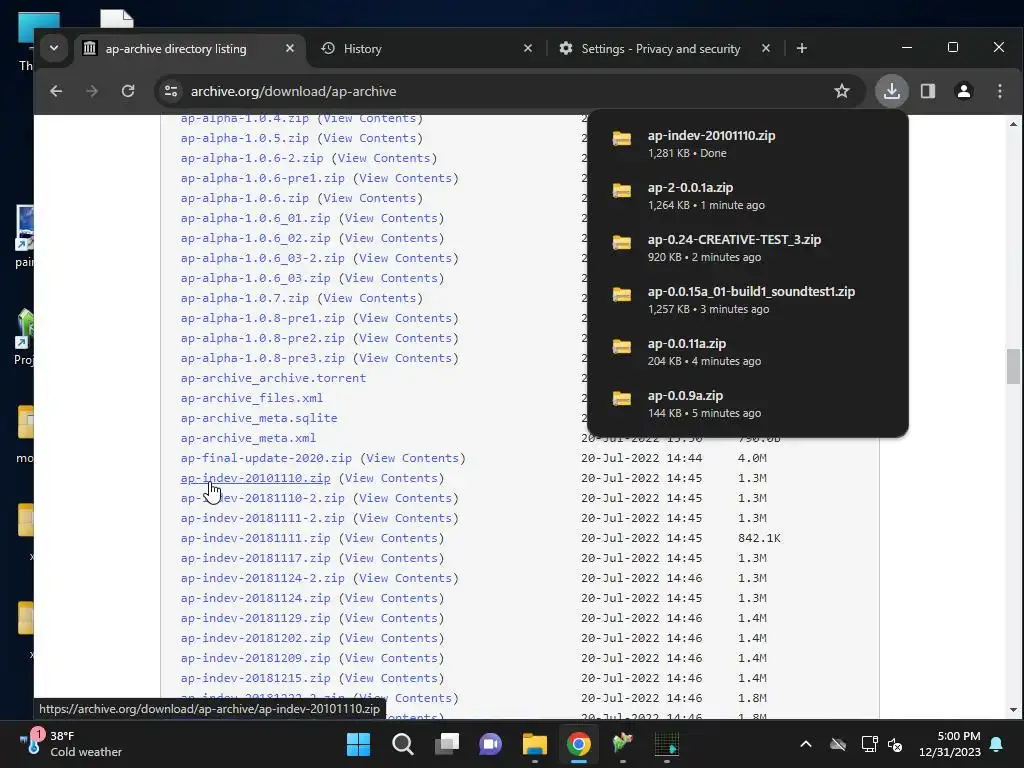The width and height of the screenshot is (1024, 768).
Task: Reload the archive.org page
Action: (x=128, y=91)
